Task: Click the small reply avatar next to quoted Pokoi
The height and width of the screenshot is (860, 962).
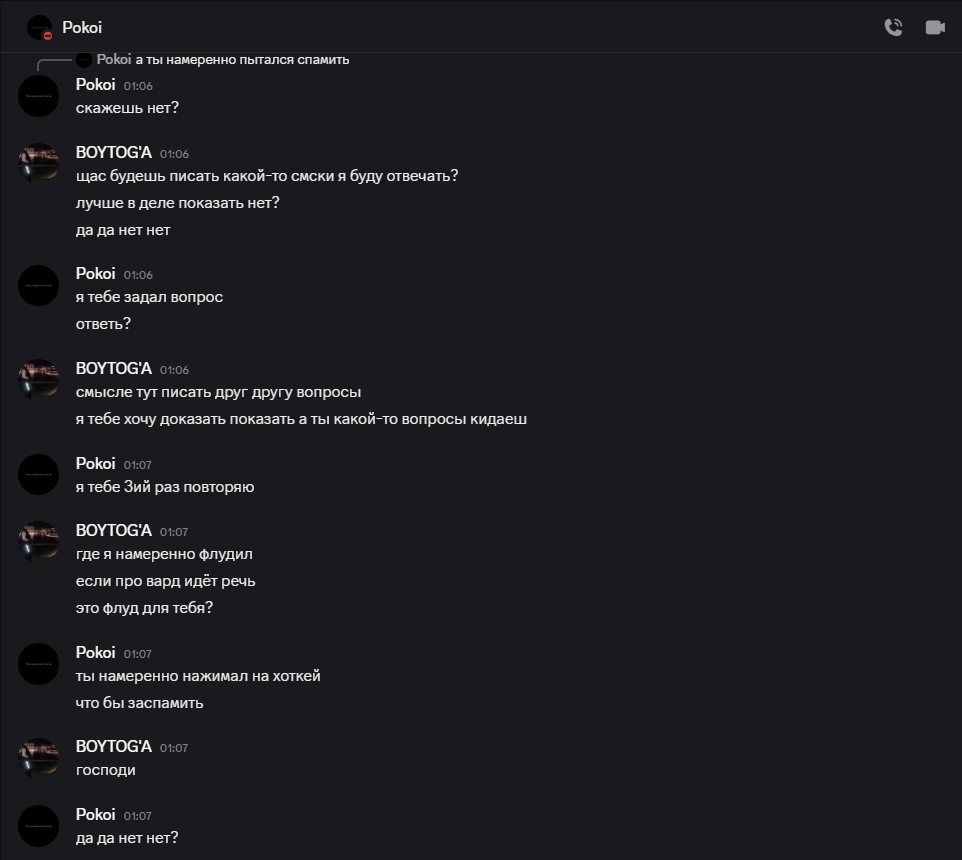Action: coord(84,60)
